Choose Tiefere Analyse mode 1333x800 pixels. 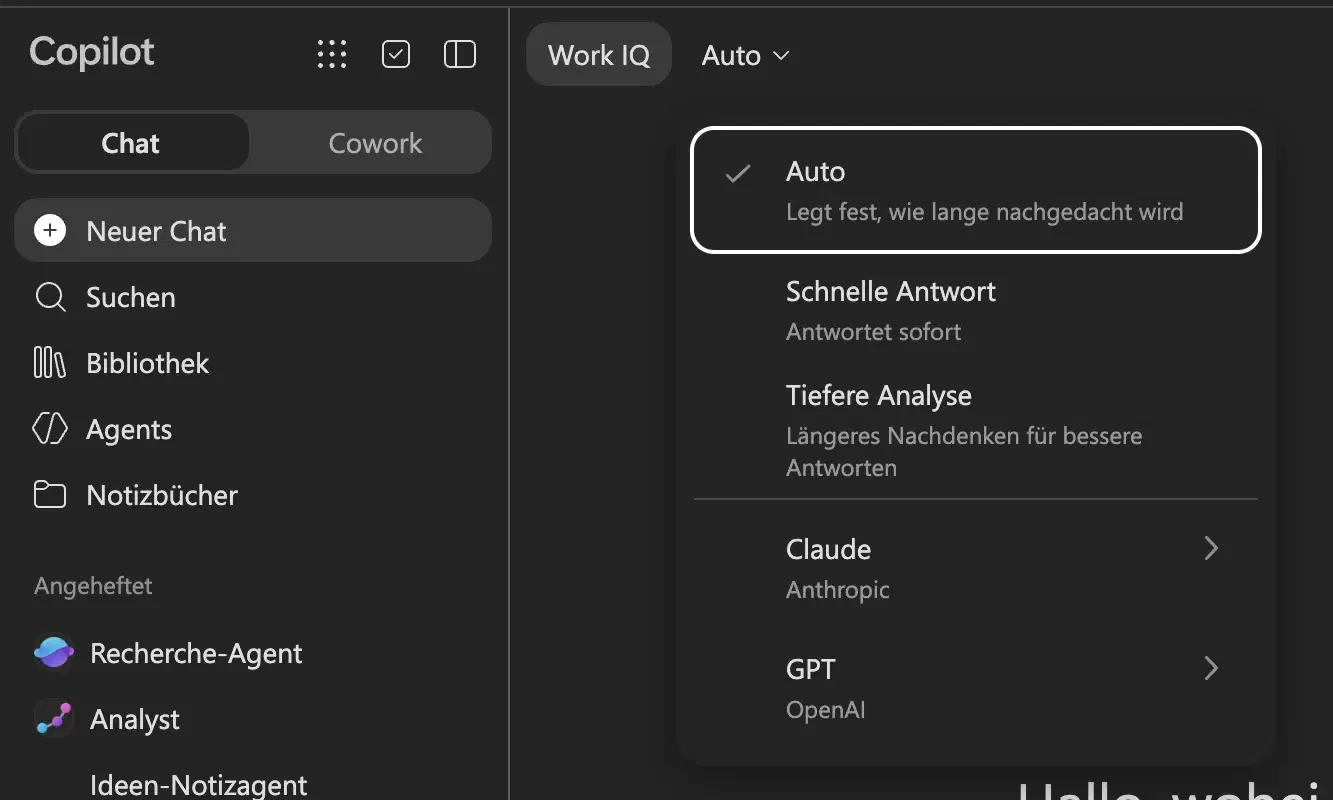coord(976,431)
